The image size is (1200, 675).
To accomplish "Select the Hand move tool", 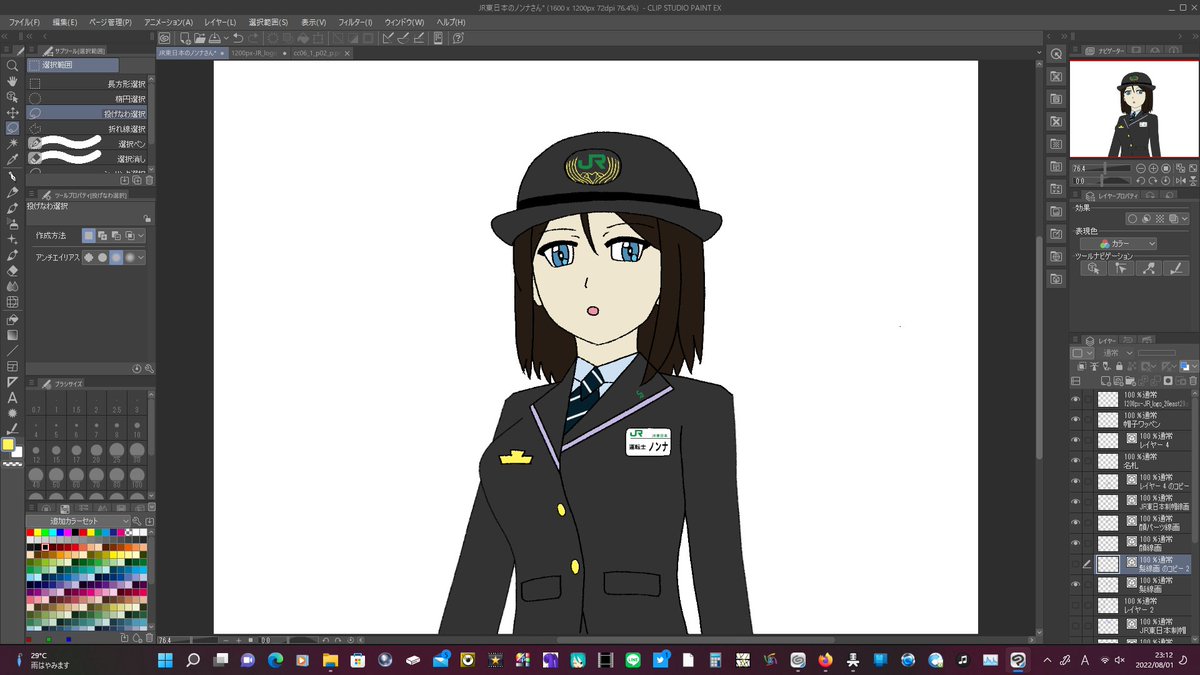I will [x=12, y=81].
